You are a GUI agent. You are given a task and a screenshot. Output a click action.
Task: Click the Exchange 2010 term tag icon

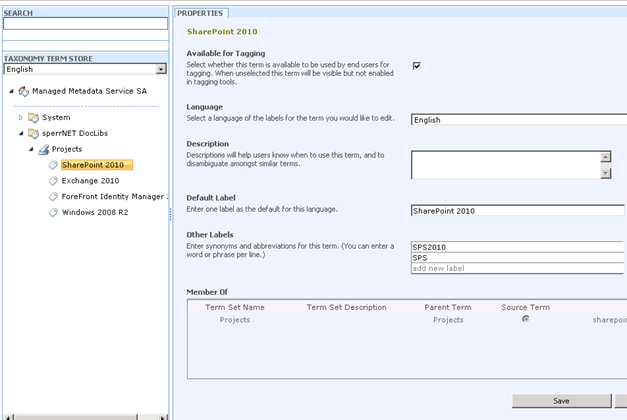[x=53, y=181]
